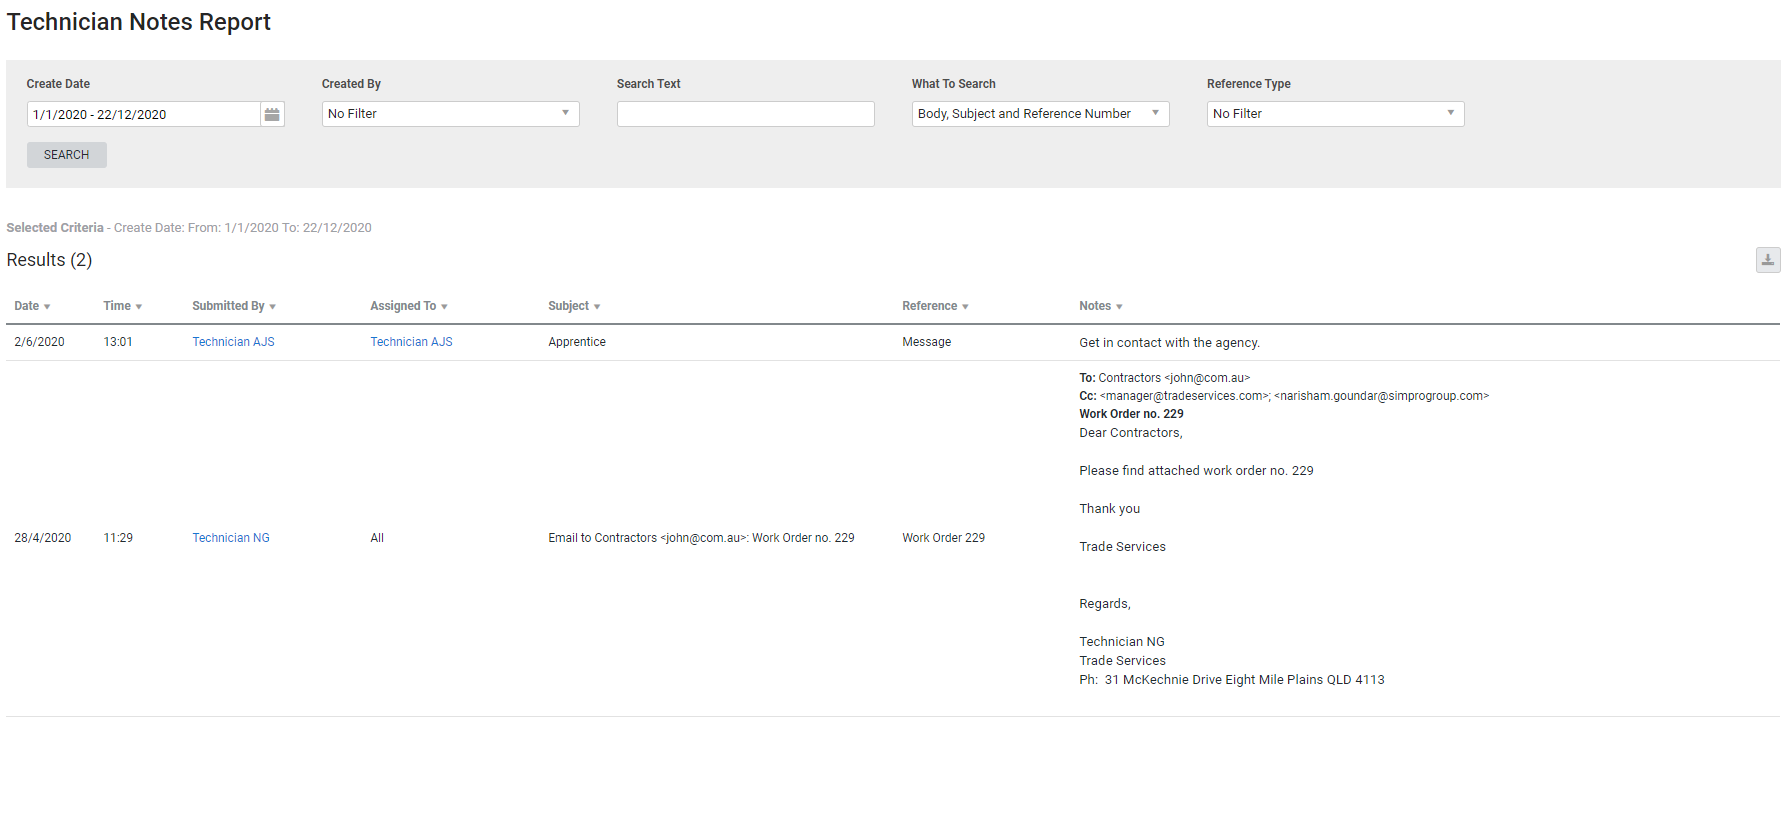
Task: Open the Technician NG submitter link
Action: click(231, 538)
